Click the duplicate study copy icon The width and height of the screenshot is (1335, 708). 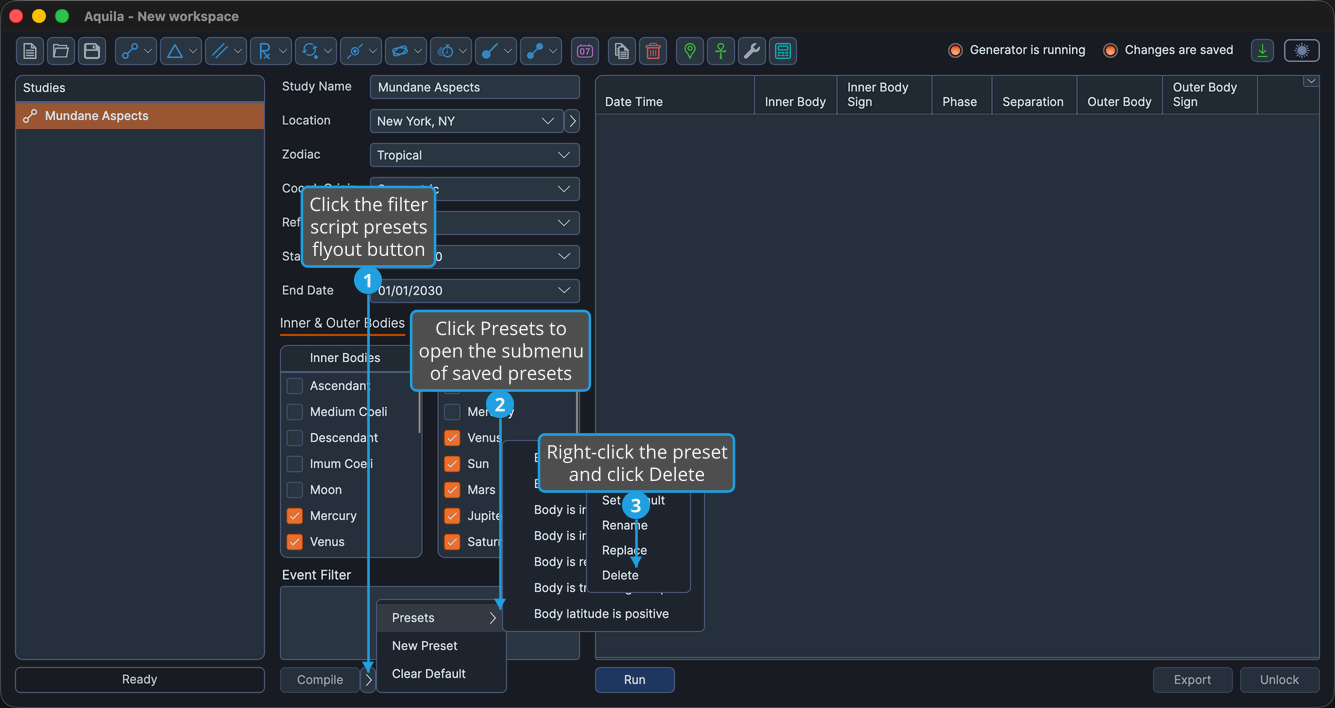tap(622, 51)
